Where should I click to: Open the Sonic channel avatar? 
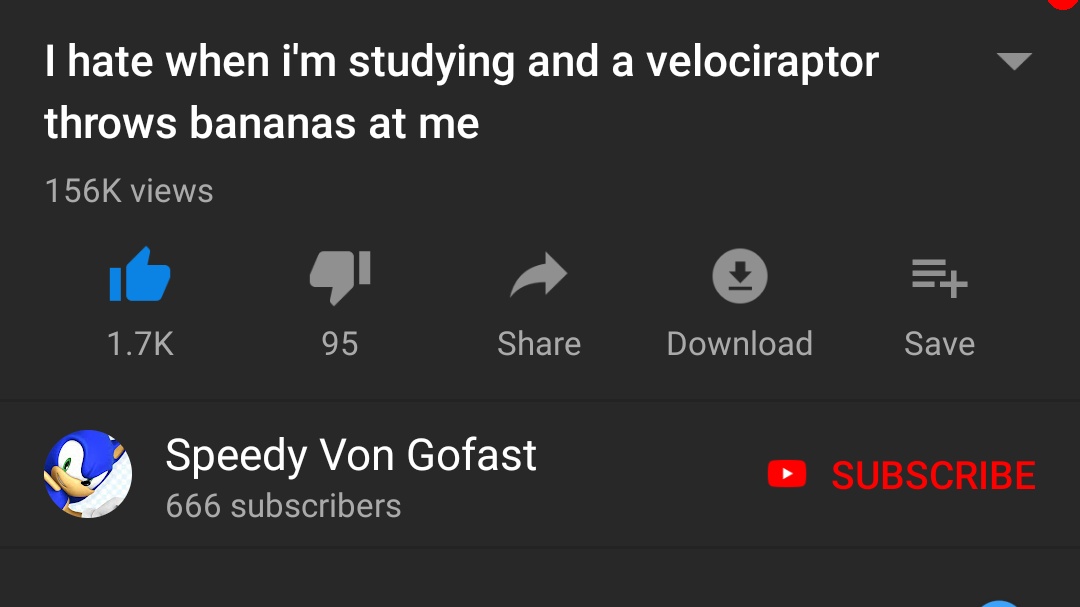point(88,474)
